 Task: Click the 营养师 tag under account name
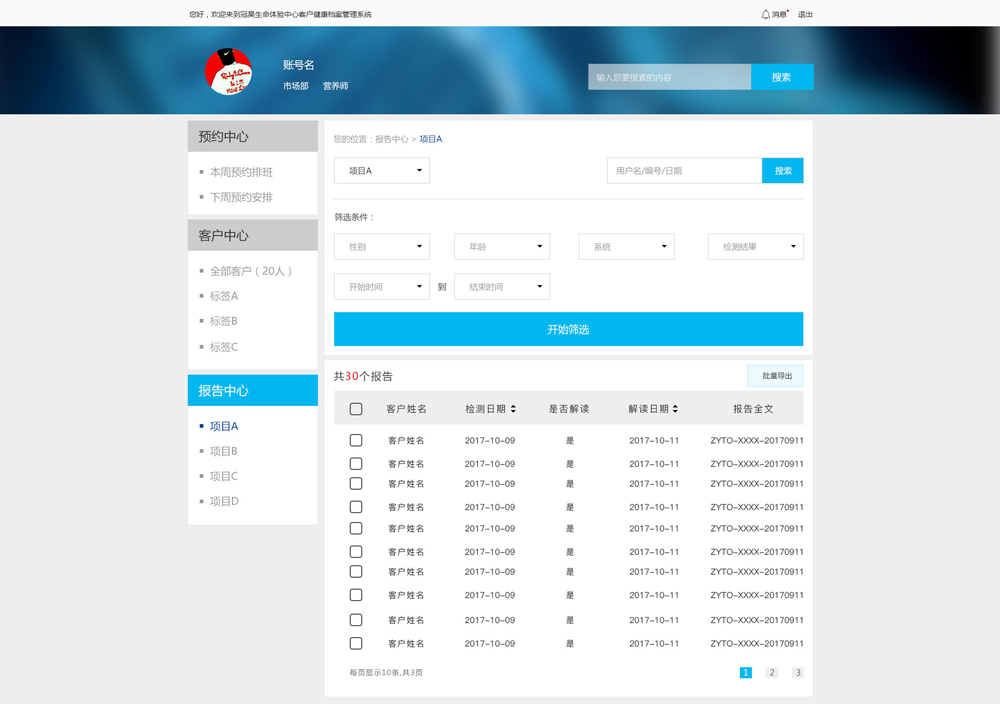click(x=335, y=85)
